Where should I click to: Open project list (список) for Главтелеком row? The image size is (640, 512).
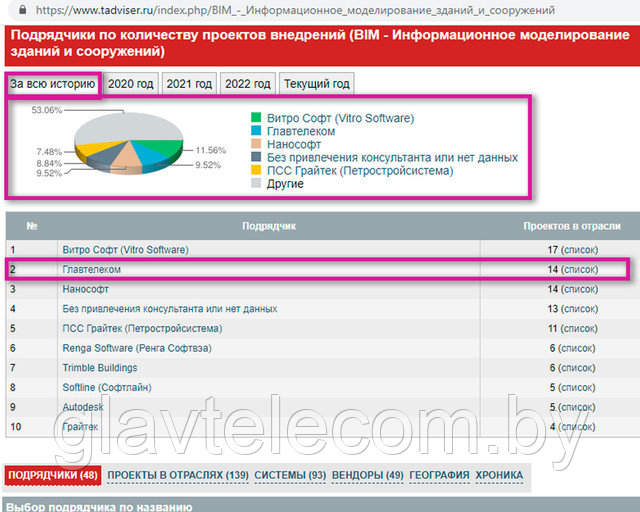point(579,269)
